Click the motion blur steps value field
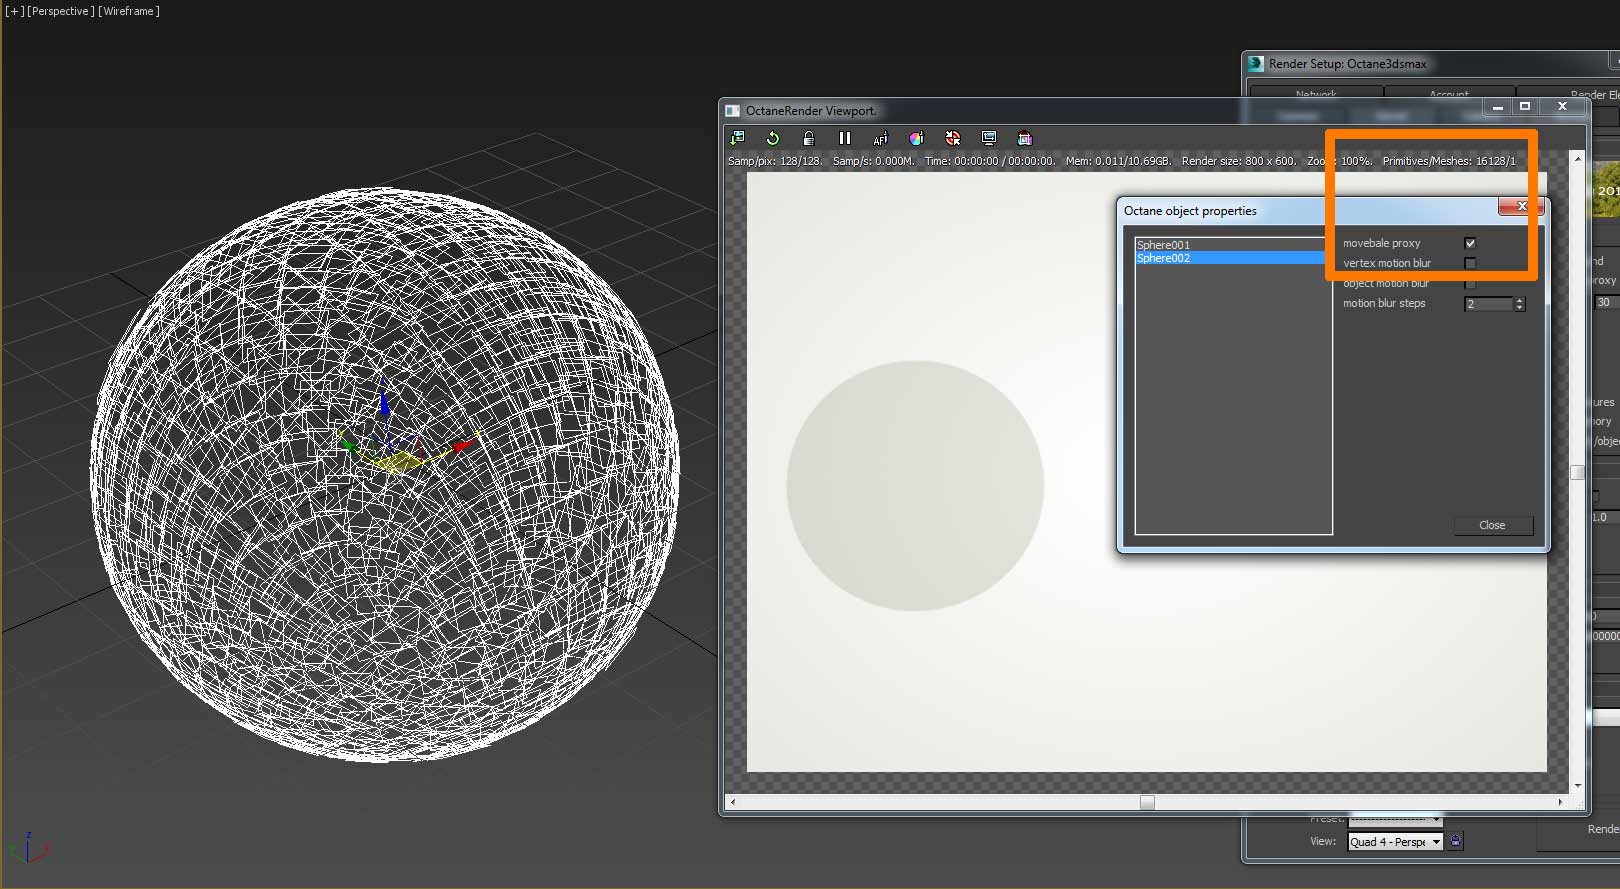Viewport: 1620px width, 889px height. [x=1489, y=304]
